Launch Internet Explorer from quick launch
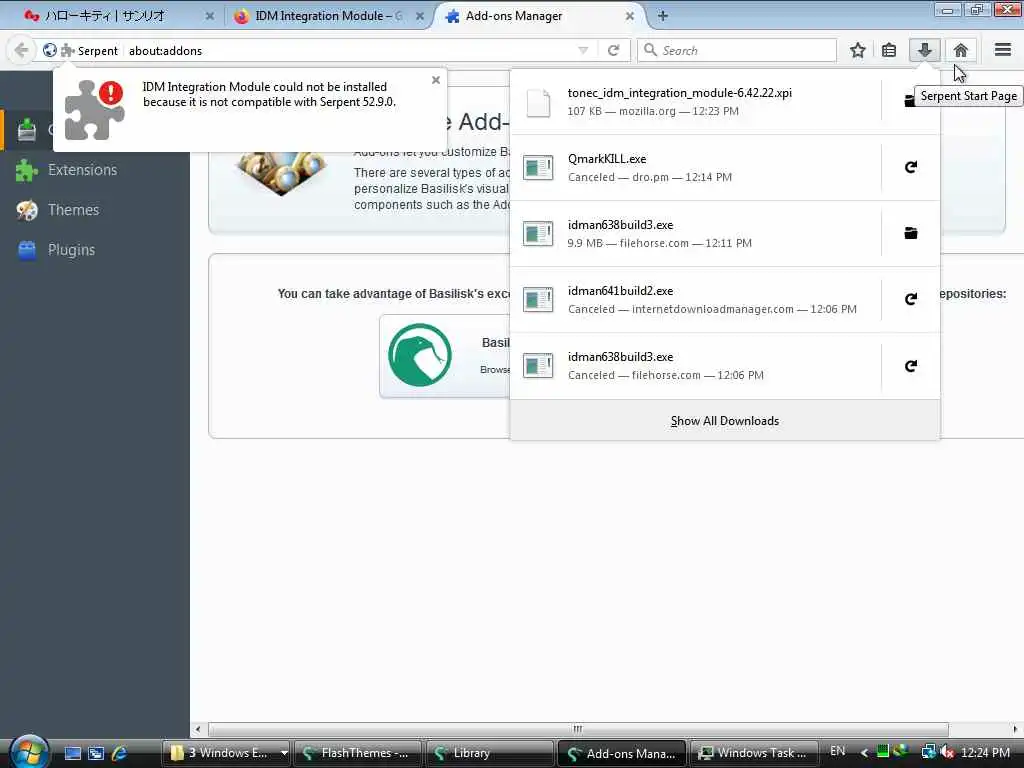1024x768 pixels. (x=119, y=753)
